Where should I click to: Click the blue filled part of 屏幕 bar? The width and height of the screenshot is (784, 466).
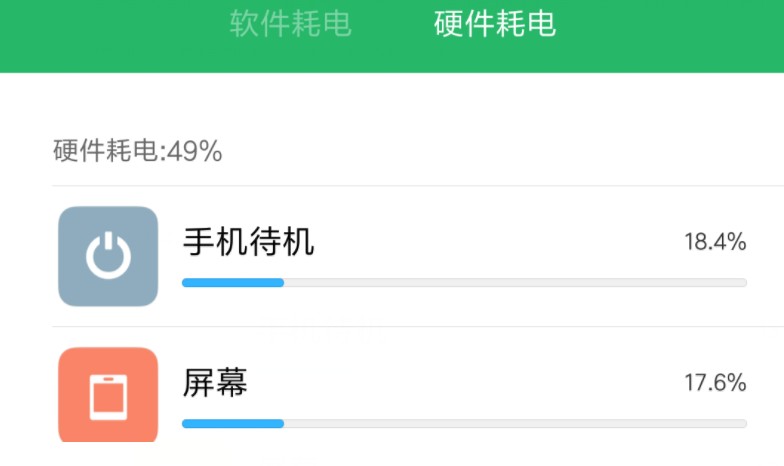click(x=233, y=423)
